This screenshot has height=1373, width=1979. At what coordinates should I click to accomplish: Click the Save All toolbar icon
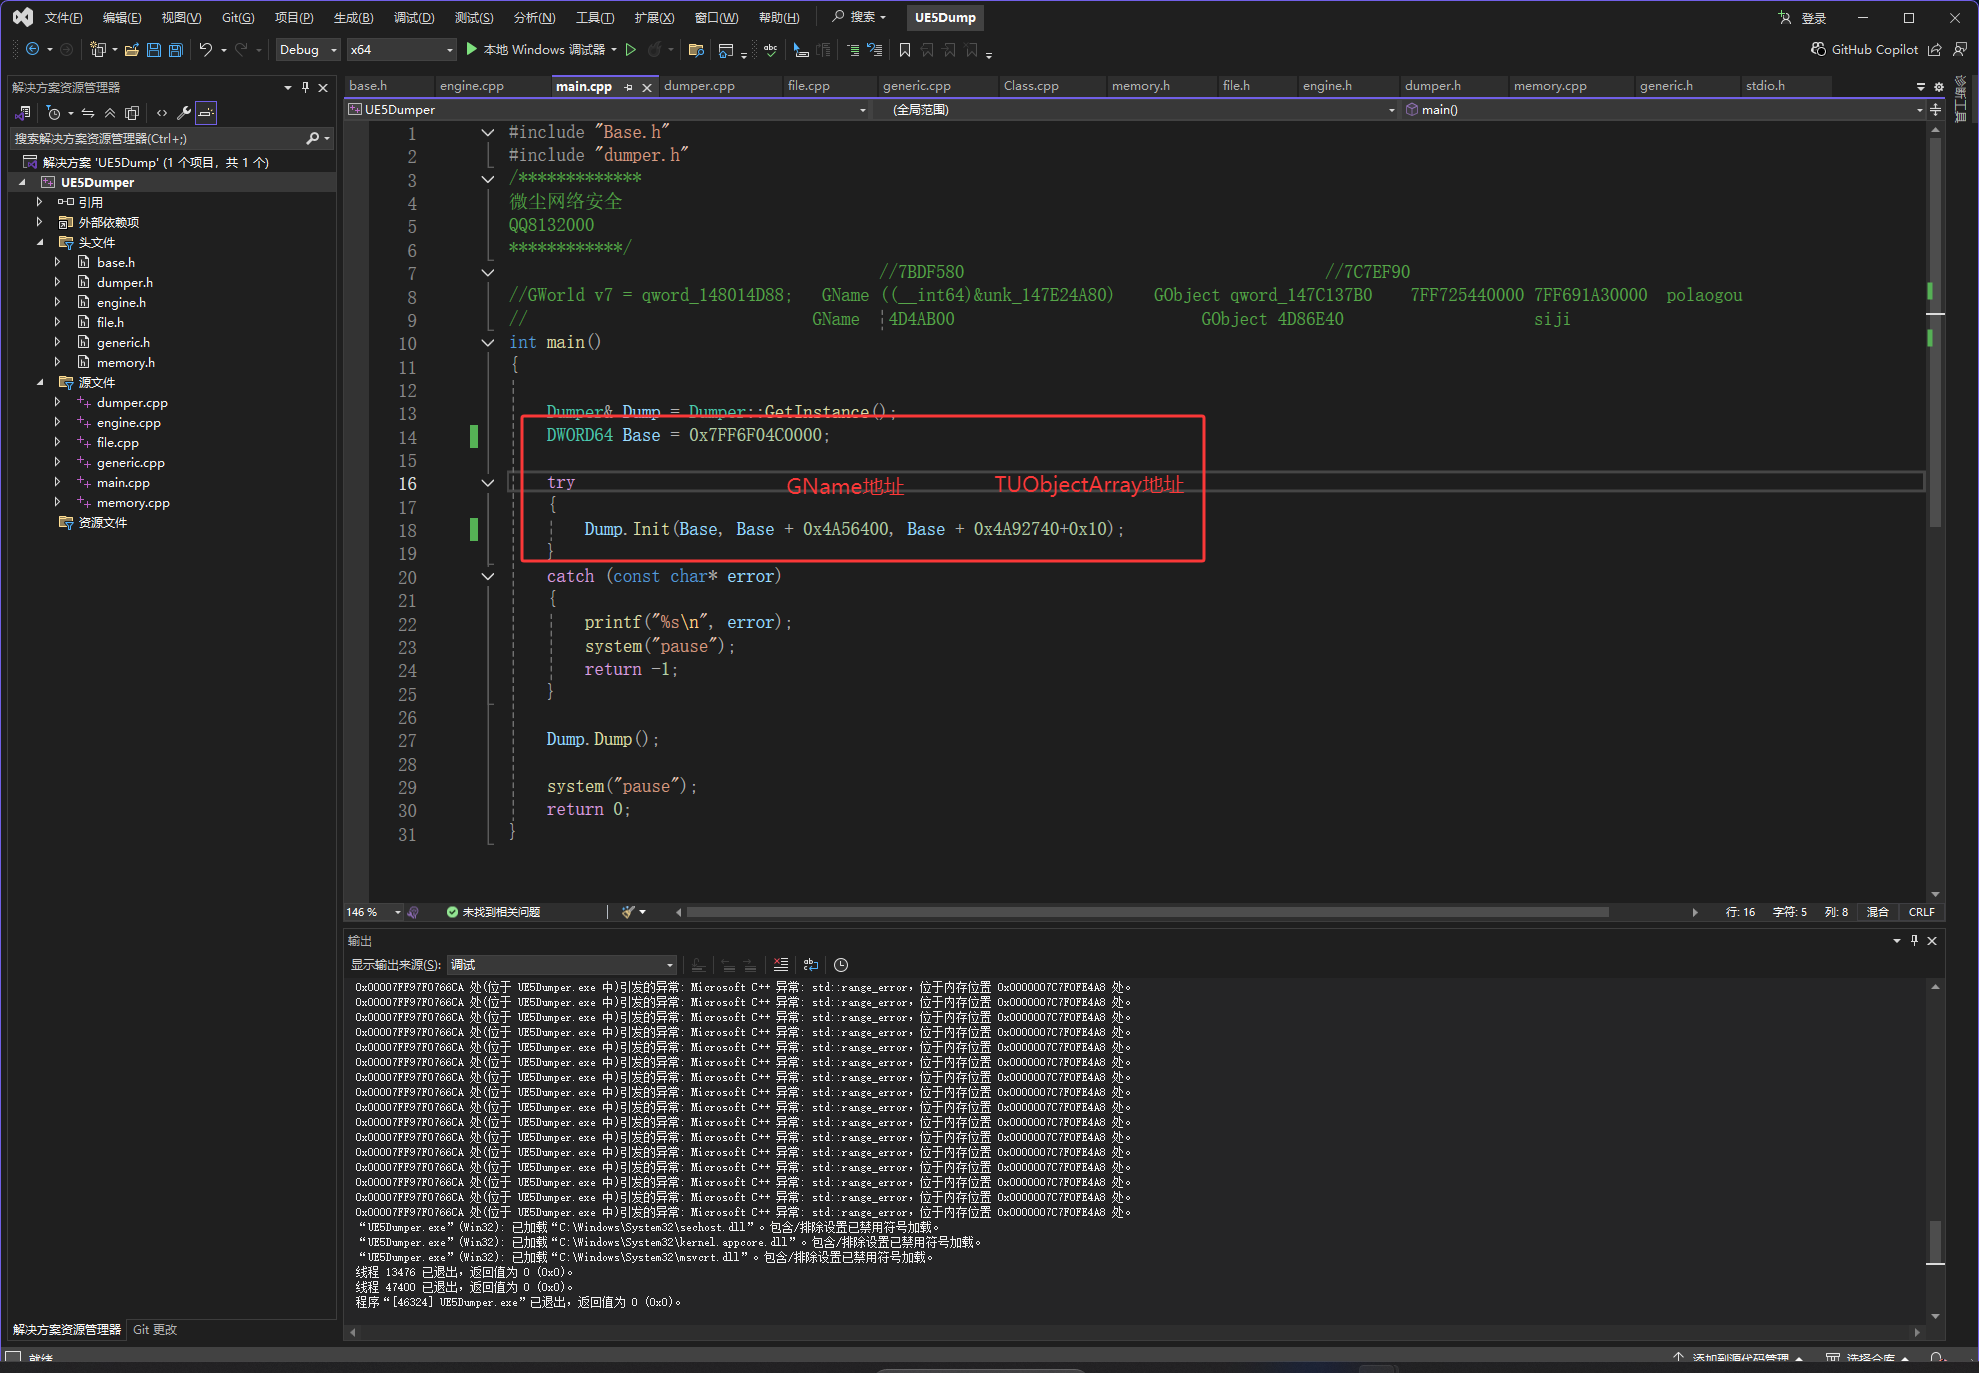pos(176,50)
